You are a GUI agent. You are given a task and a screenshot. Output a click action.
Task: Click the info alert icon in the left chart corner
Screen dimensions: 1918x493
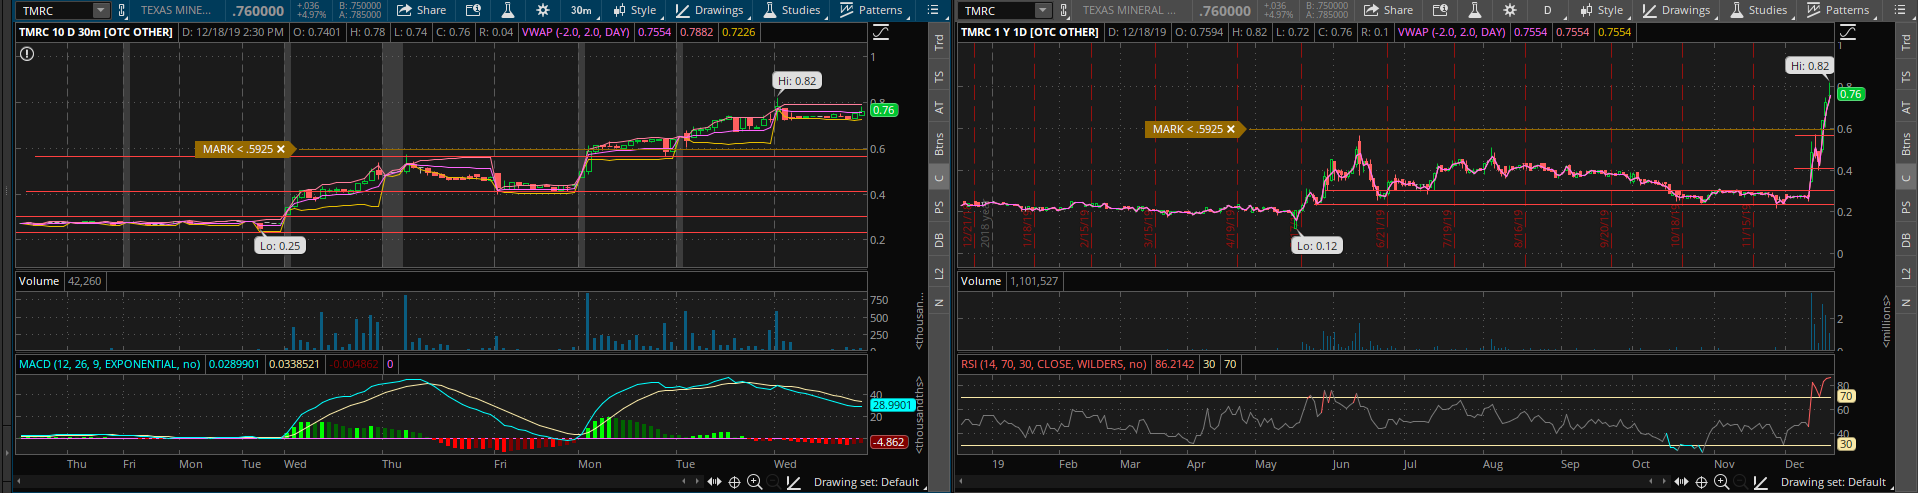click(27, 54)
